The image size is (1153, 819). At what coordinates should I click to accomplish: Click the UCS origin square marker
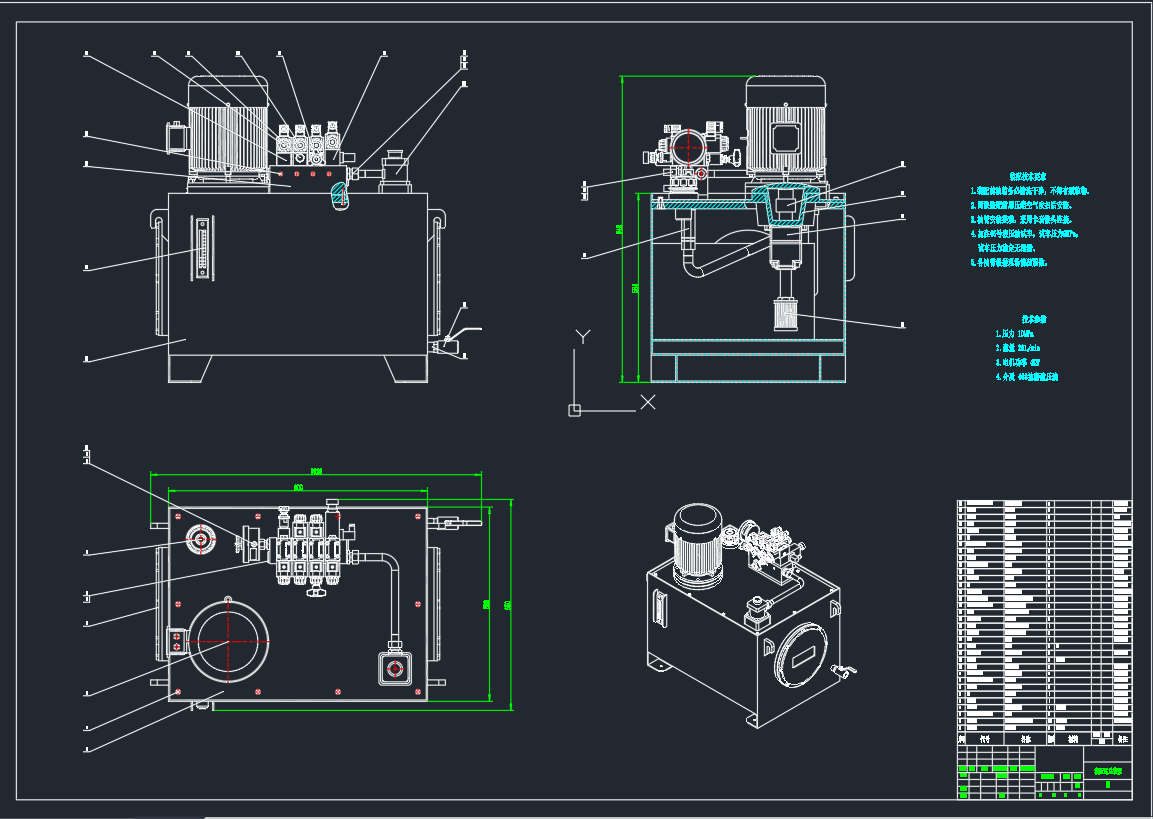click(x=574, y=410)
